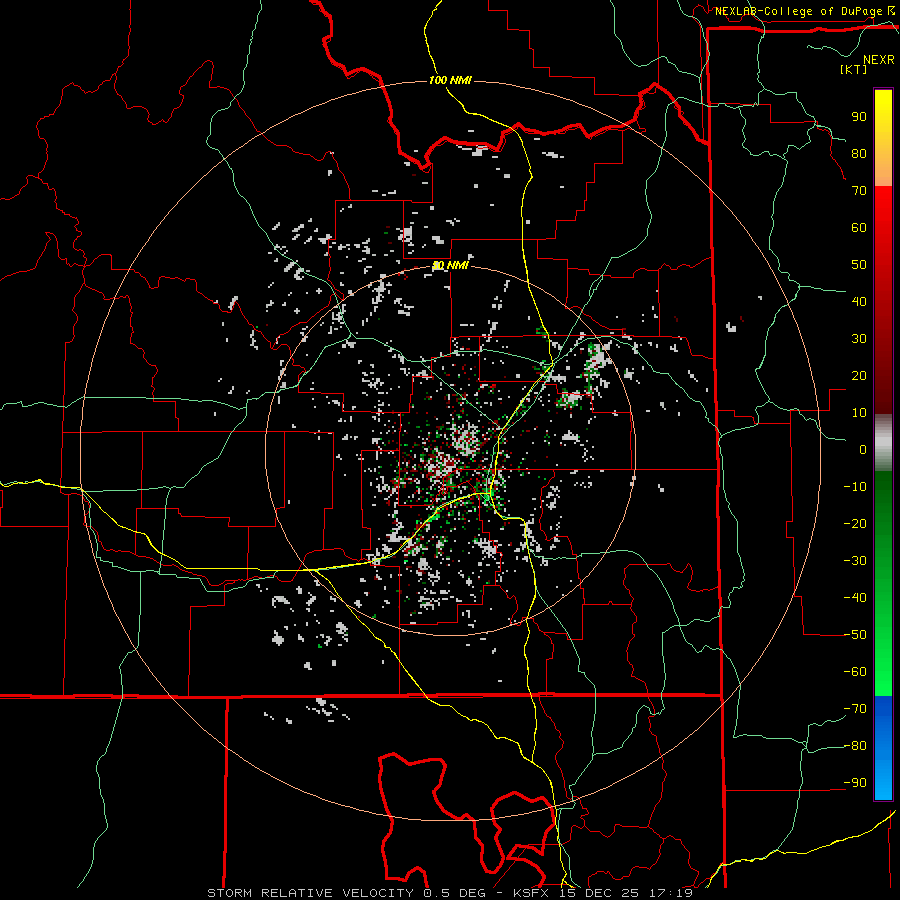Click the blue bottom segment of color bar
The width and height of the screenshot is (900, 900).
click(x=883, y=748)
